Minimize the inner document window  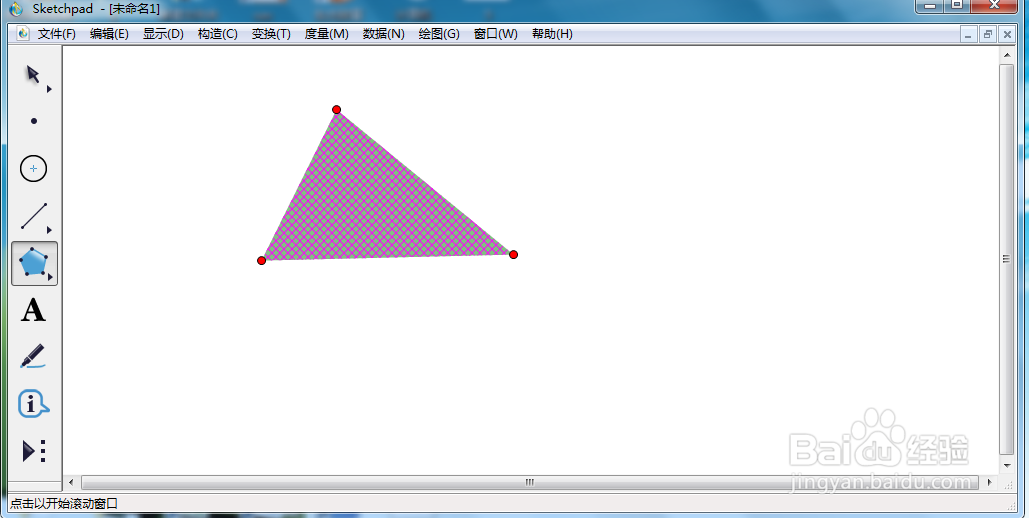(968, 34)
